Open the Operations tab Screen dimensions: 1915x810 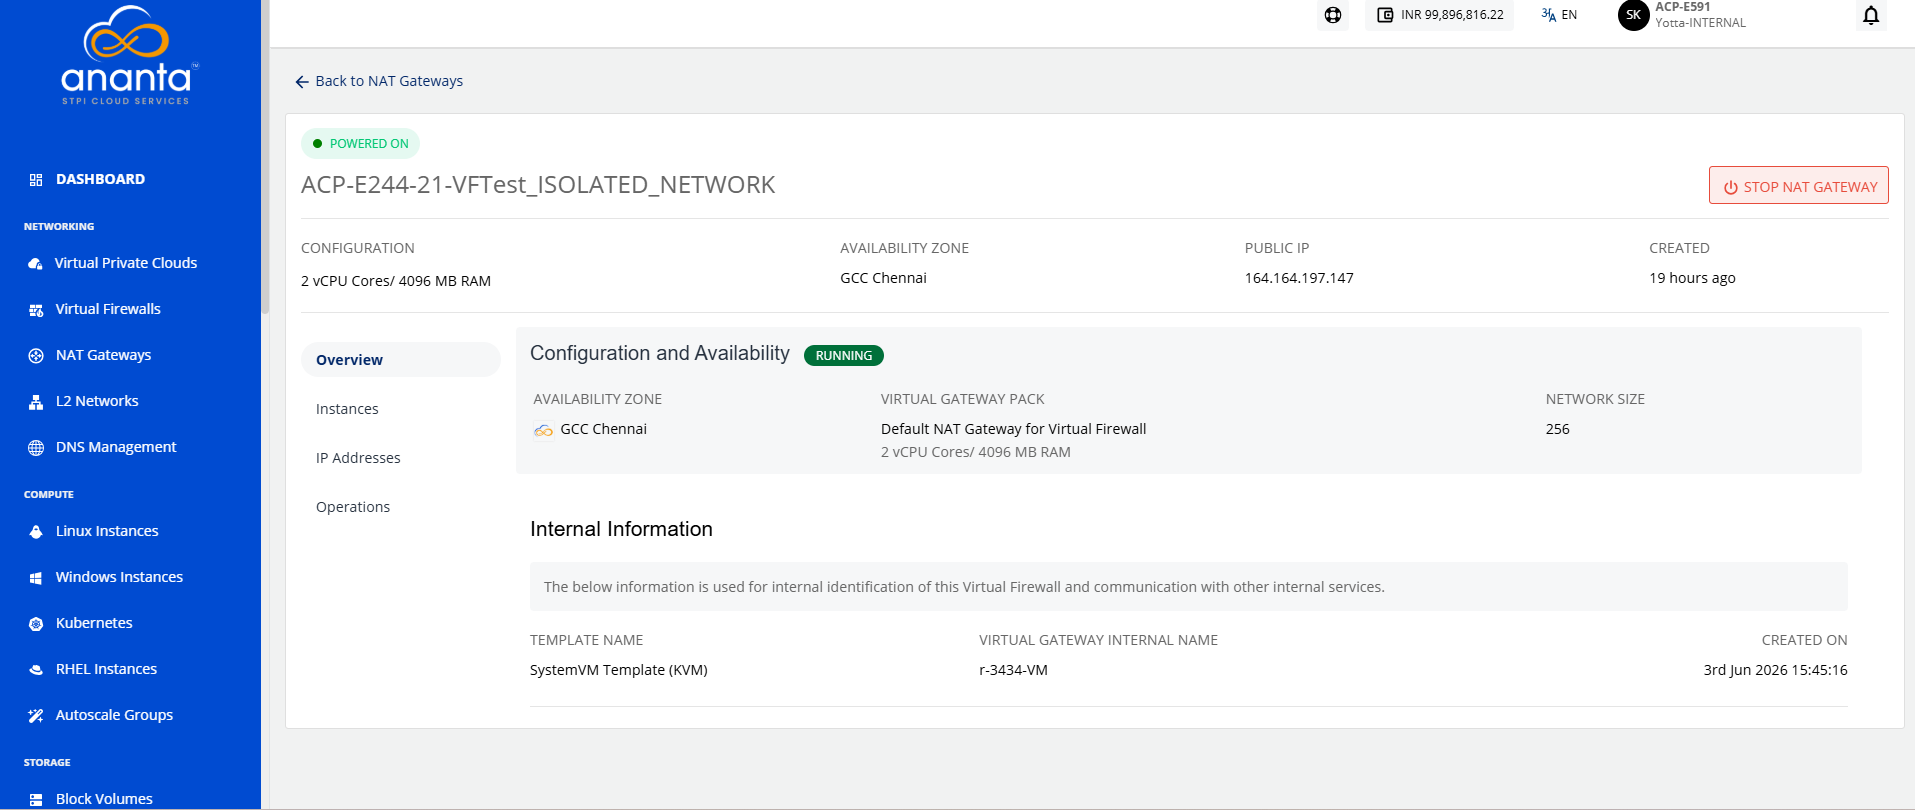pyautogui.click(x=353, y=507)
